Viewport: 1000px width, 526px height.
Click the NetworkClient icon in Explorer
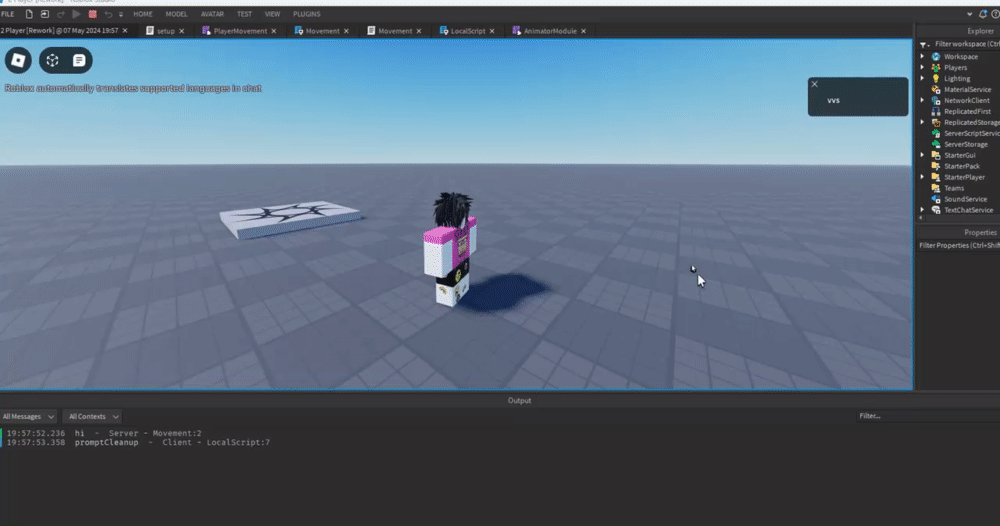[936, 100]
